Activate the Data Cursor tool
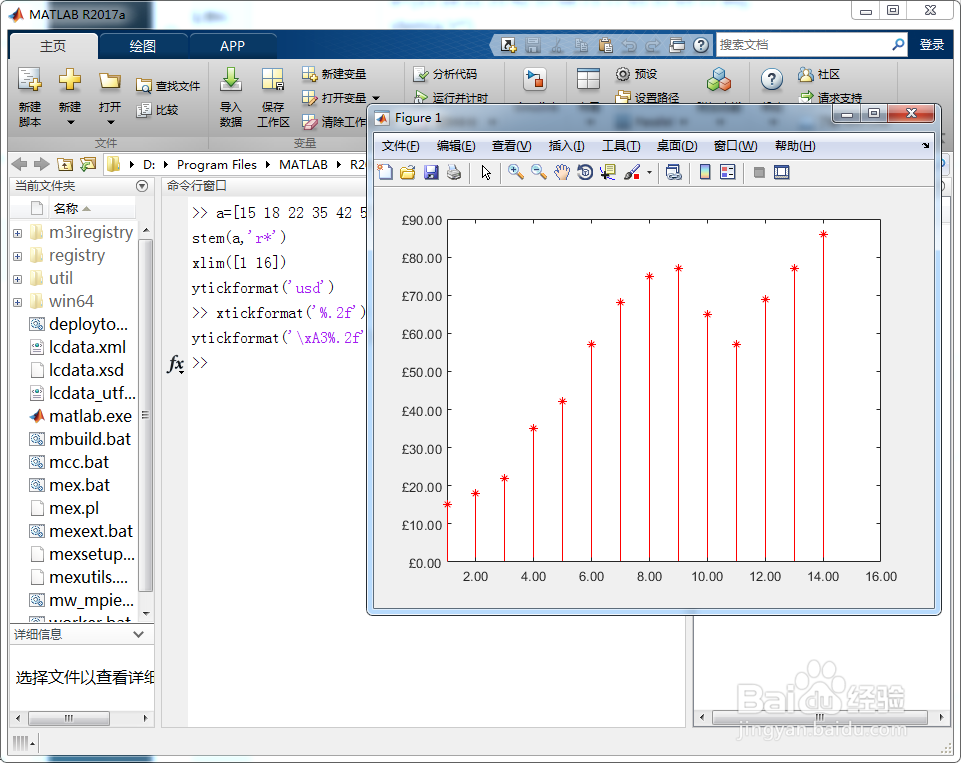This screenshot has width=961, height=763. click(x=608, y=173)
